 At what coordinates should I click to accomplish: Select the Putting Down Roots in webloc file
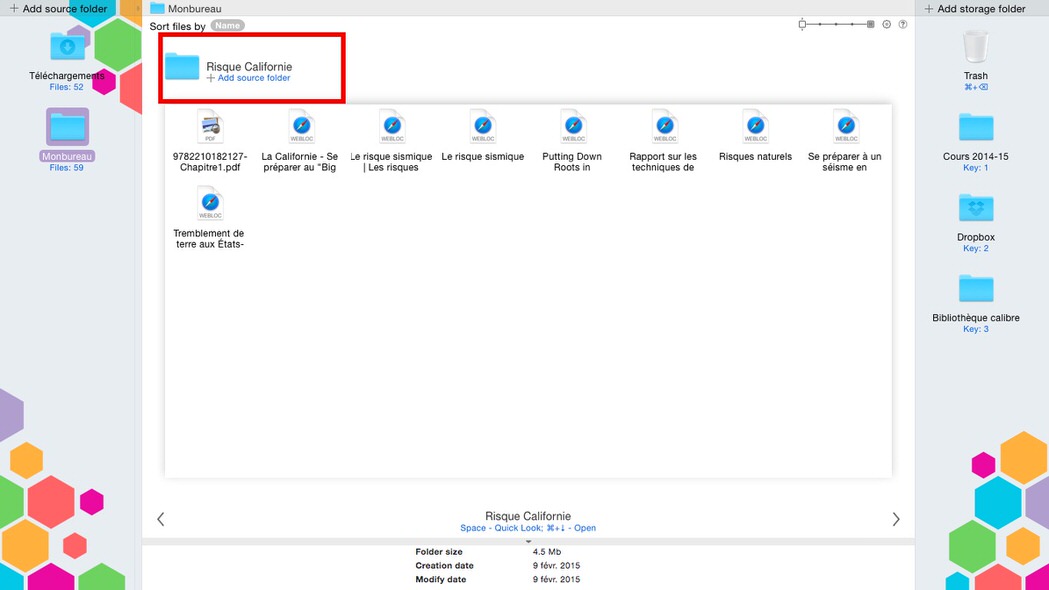pos(573,142)
